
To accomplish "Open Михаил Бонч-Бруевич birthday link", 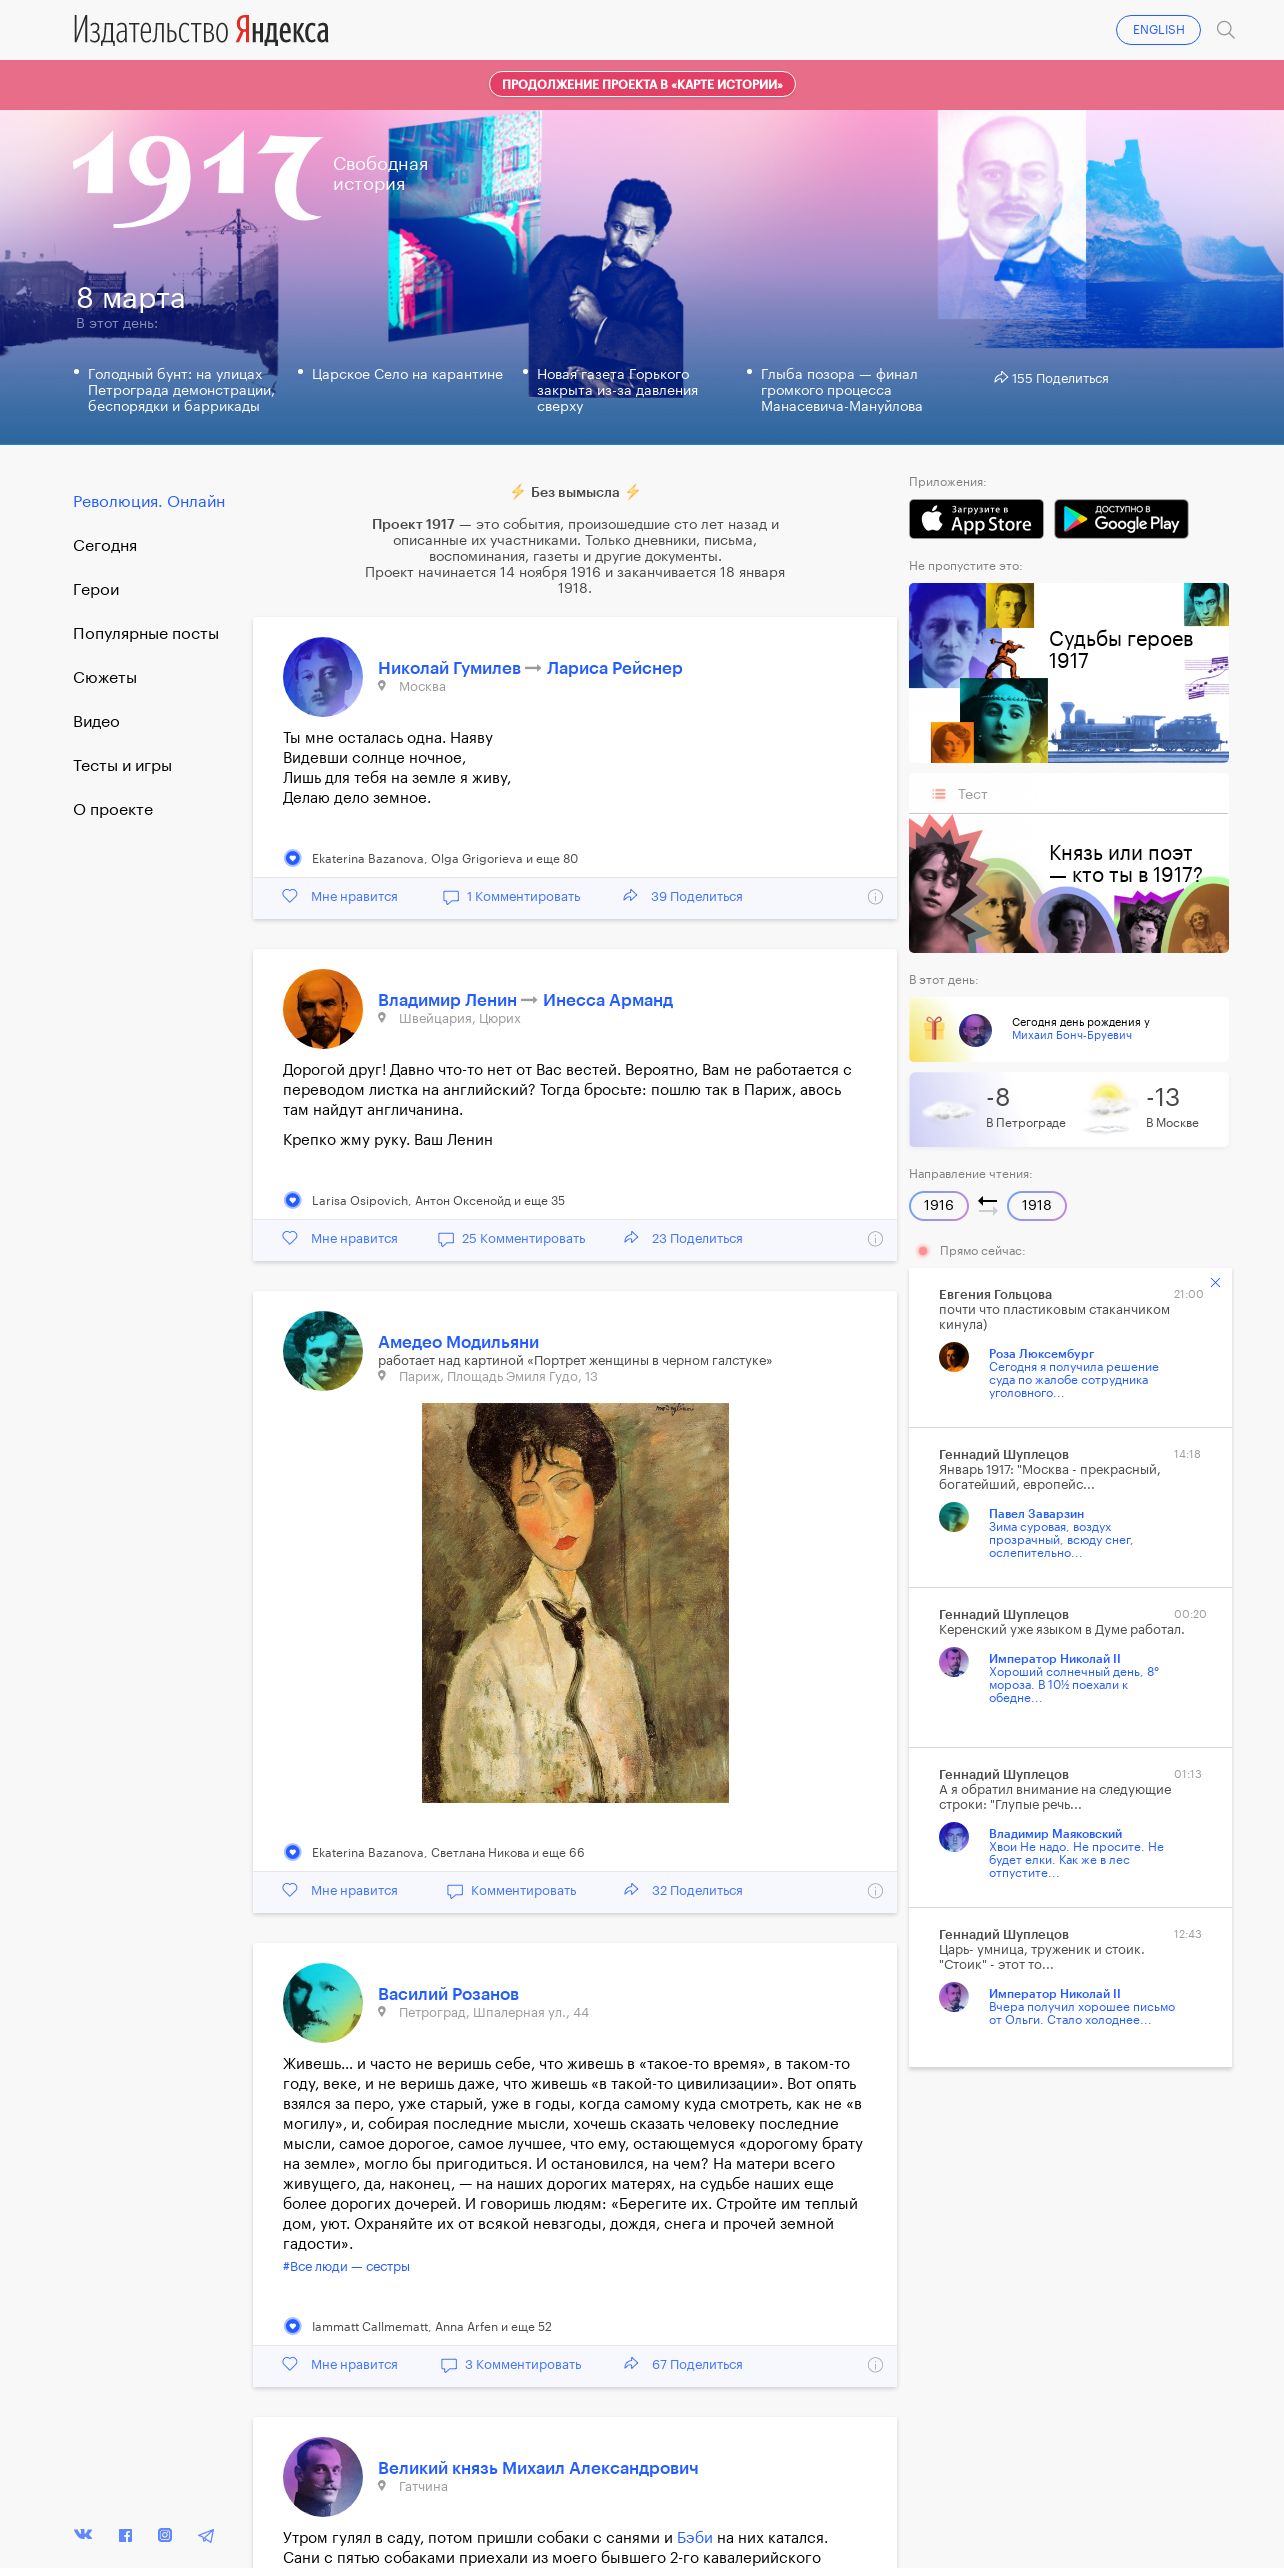I will [1071, 1035].
